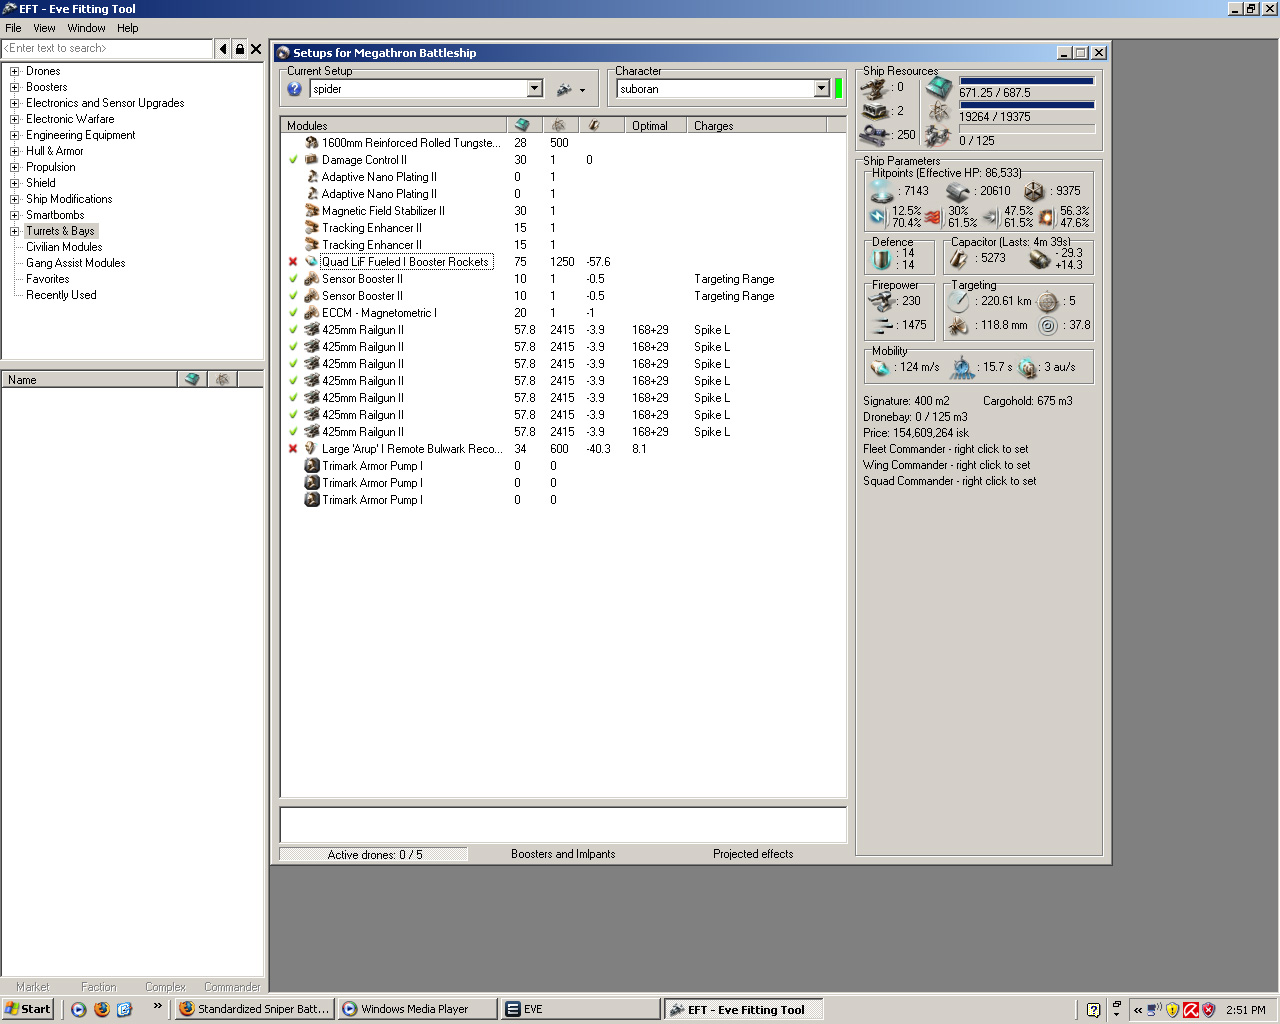Expand the Propulsion category
This screenshot has width=1280, height=1024.
15,168
